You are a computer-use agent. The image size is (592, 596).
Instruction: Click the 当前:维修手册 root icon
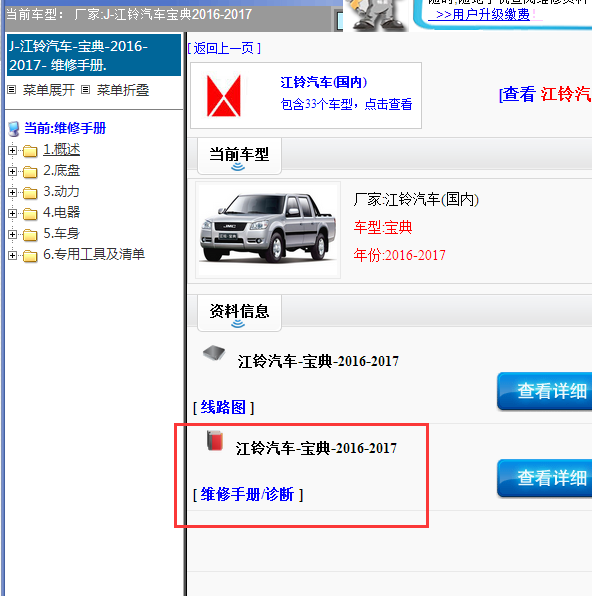pos(14,129)
